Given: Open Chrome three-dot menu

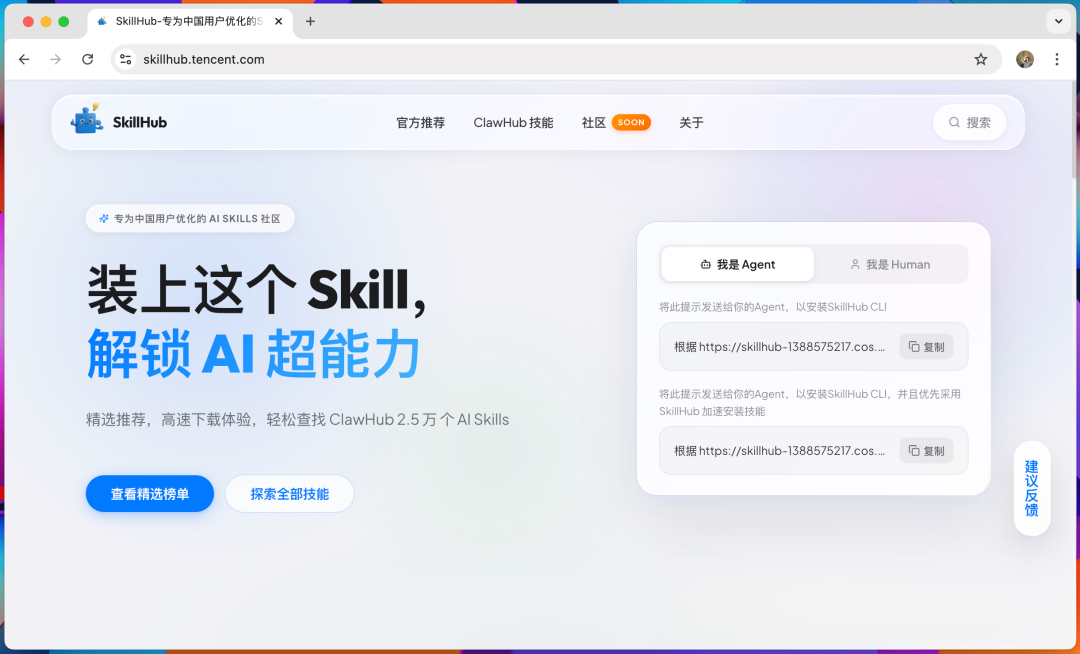Looking at the screenshot, I should (1057, 59).
